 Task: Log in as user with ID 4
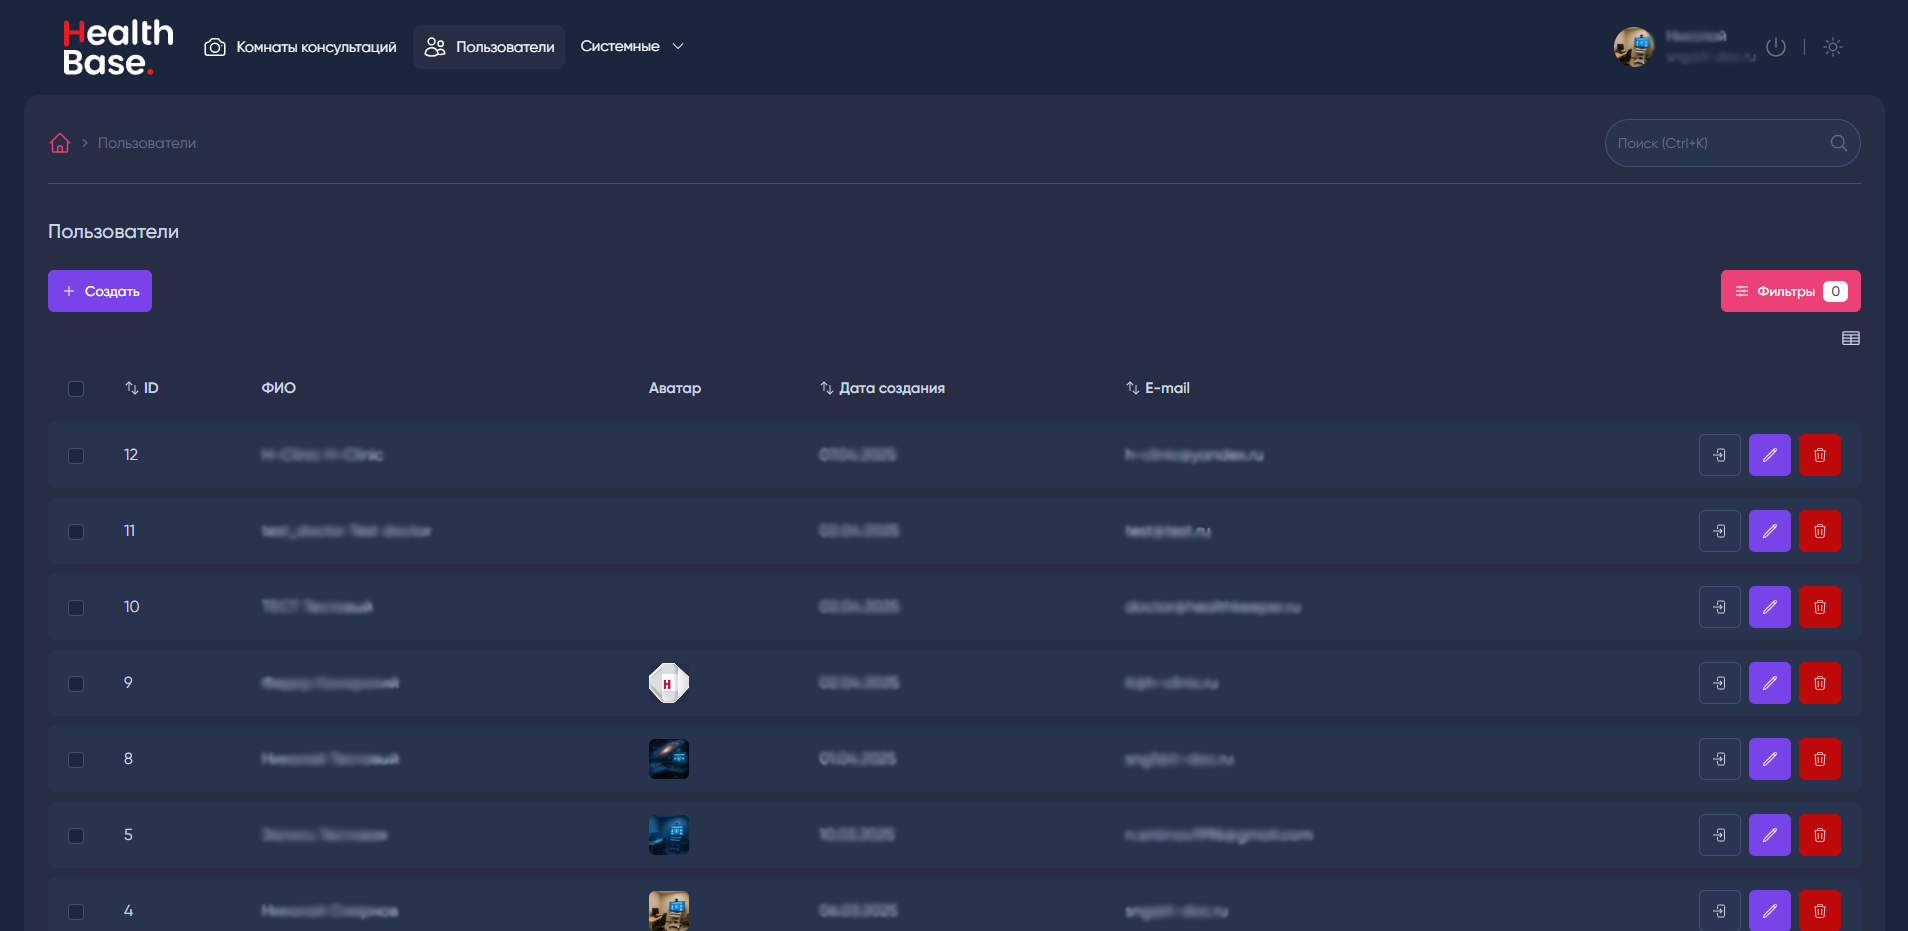(x=1720, y=910)
